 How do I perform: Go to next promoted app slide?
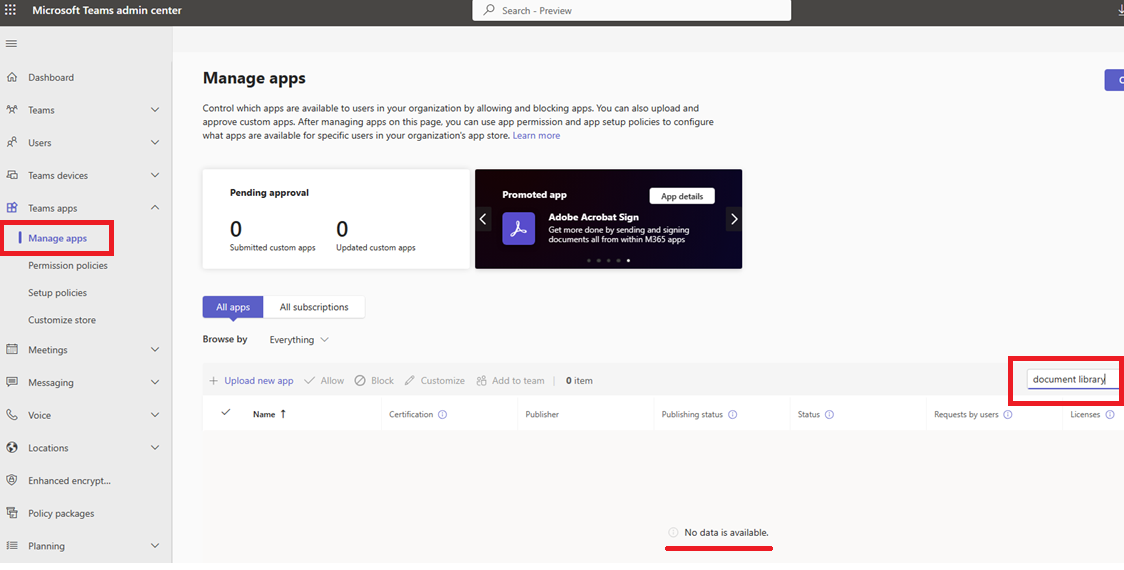click(734, 219)
